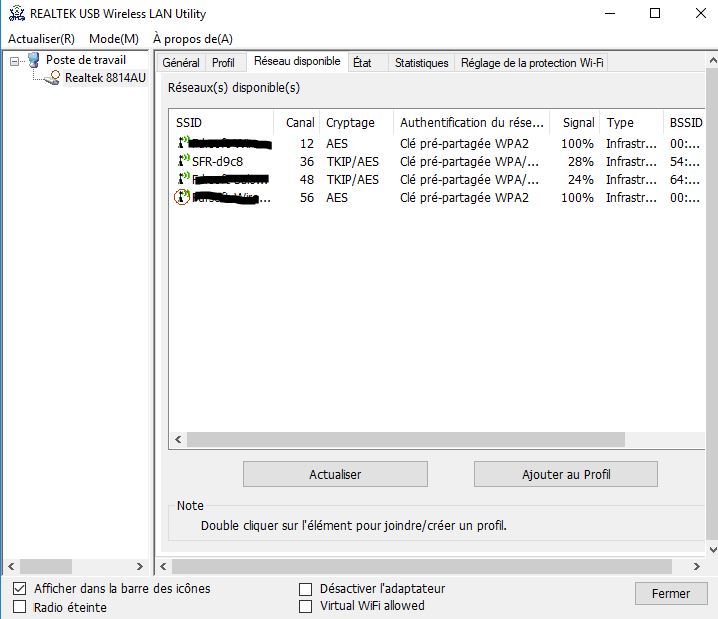Maximize the Realtek utility window
718x619 pixels.
coord(655,13)
